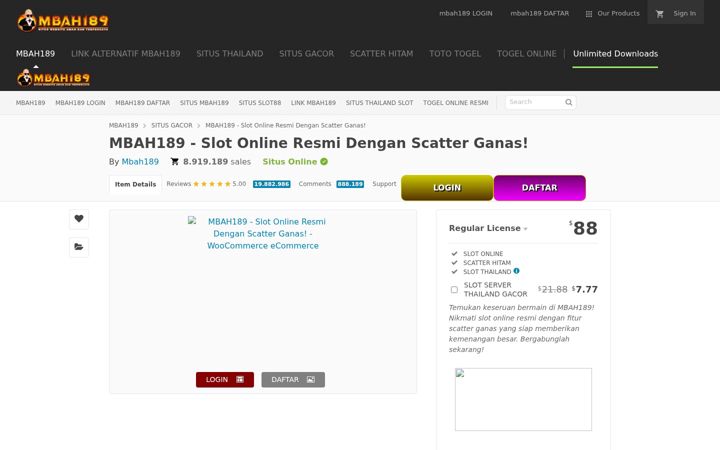Image resolution: width=720 pixels, height=450 pixels.
Task: Click the gray DAFTAR button under the preview
Action: click(293, 380)
